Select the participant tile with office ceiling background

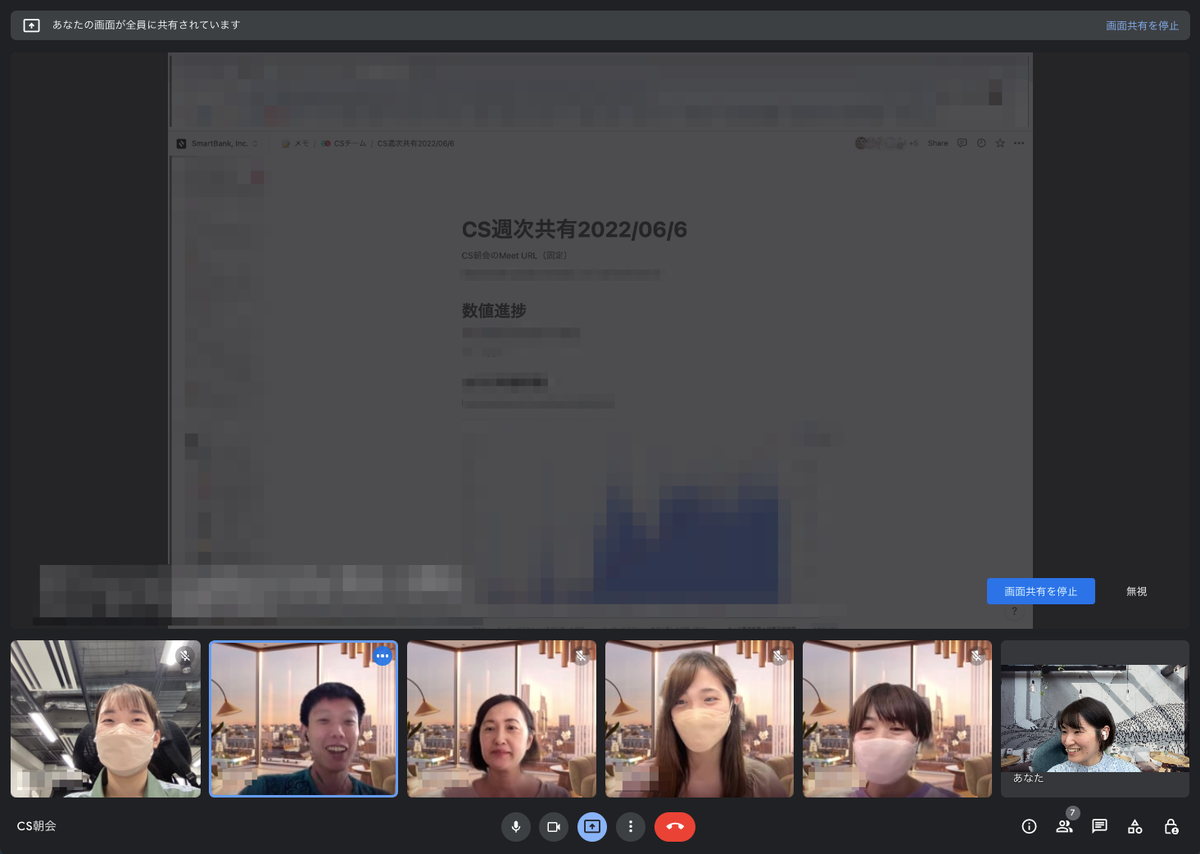105,719
